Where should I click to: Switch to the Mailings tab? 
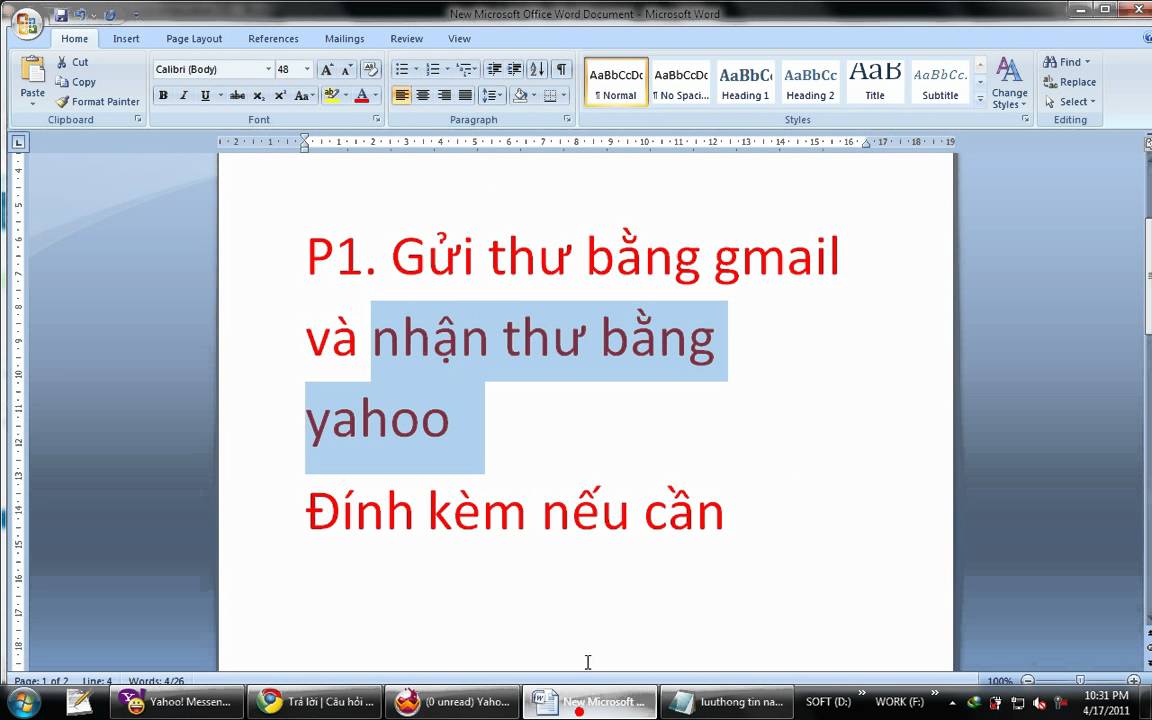[345, 39]
